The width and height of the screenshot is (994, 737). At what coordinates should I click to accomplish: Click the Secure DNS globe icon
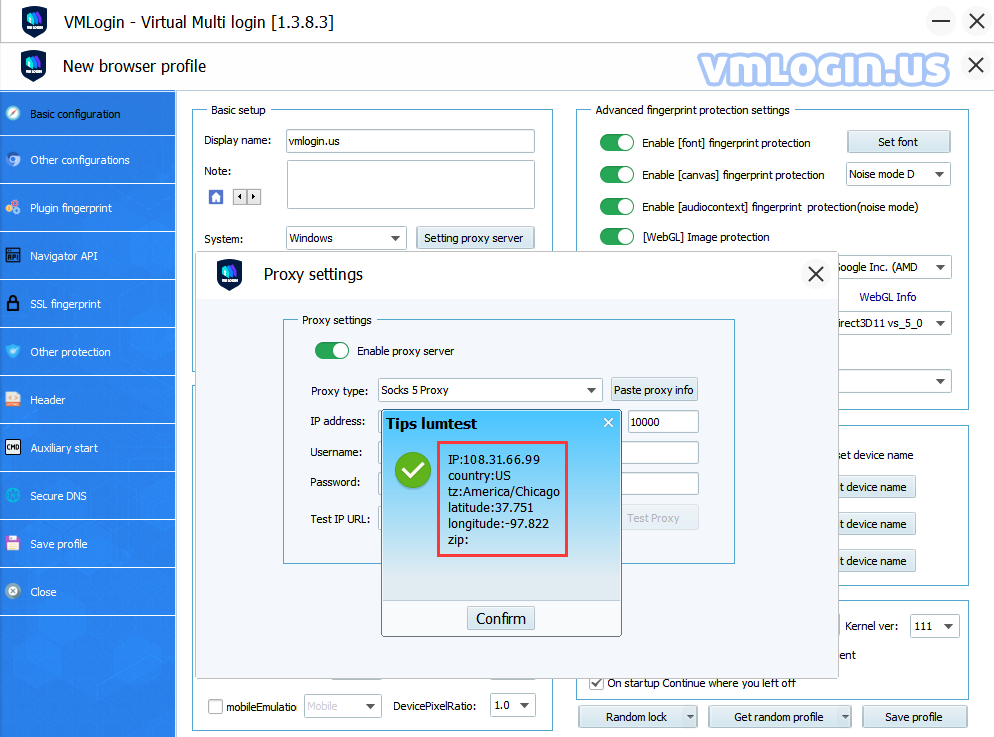coord(13,496)
